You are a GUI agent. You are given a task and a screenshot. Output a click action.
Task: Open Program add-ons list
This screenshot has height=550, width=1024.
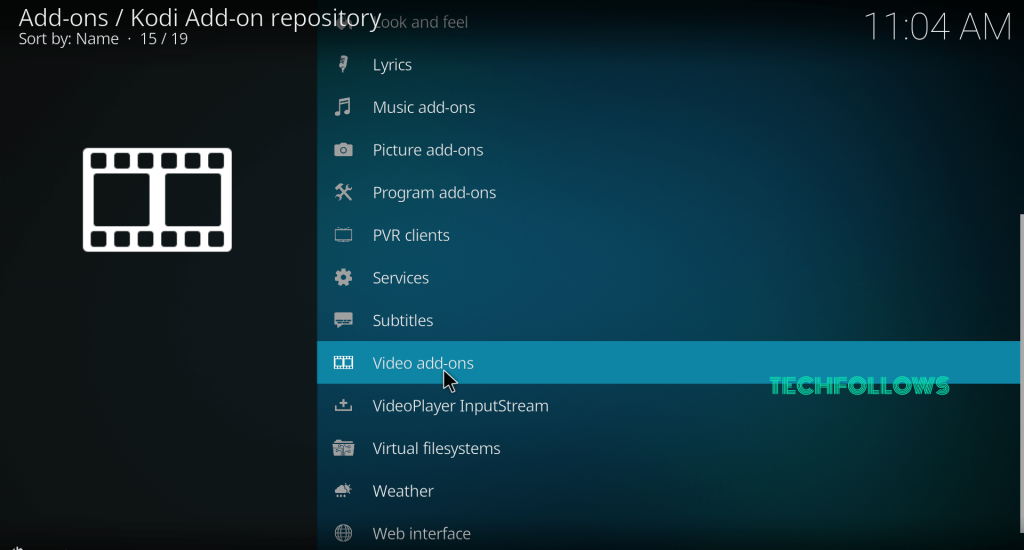tap(668, 193)
